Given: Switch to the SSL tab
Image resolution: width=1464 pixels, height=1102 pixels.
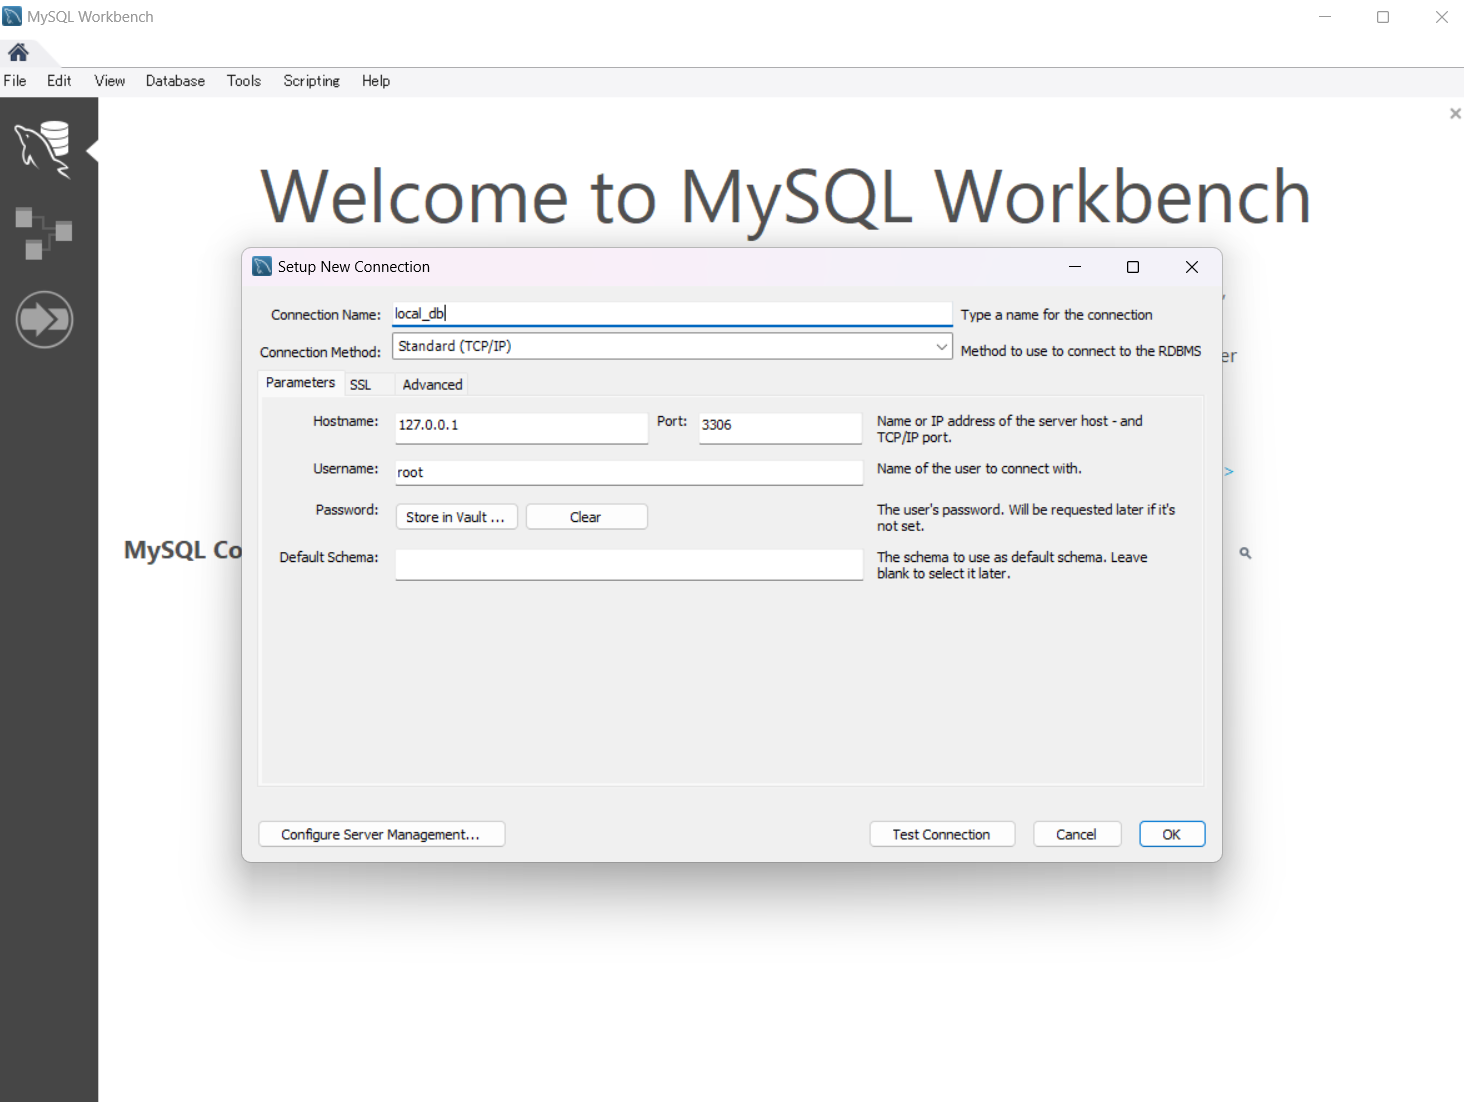Looking at the screenshot, I should (360, 385).
